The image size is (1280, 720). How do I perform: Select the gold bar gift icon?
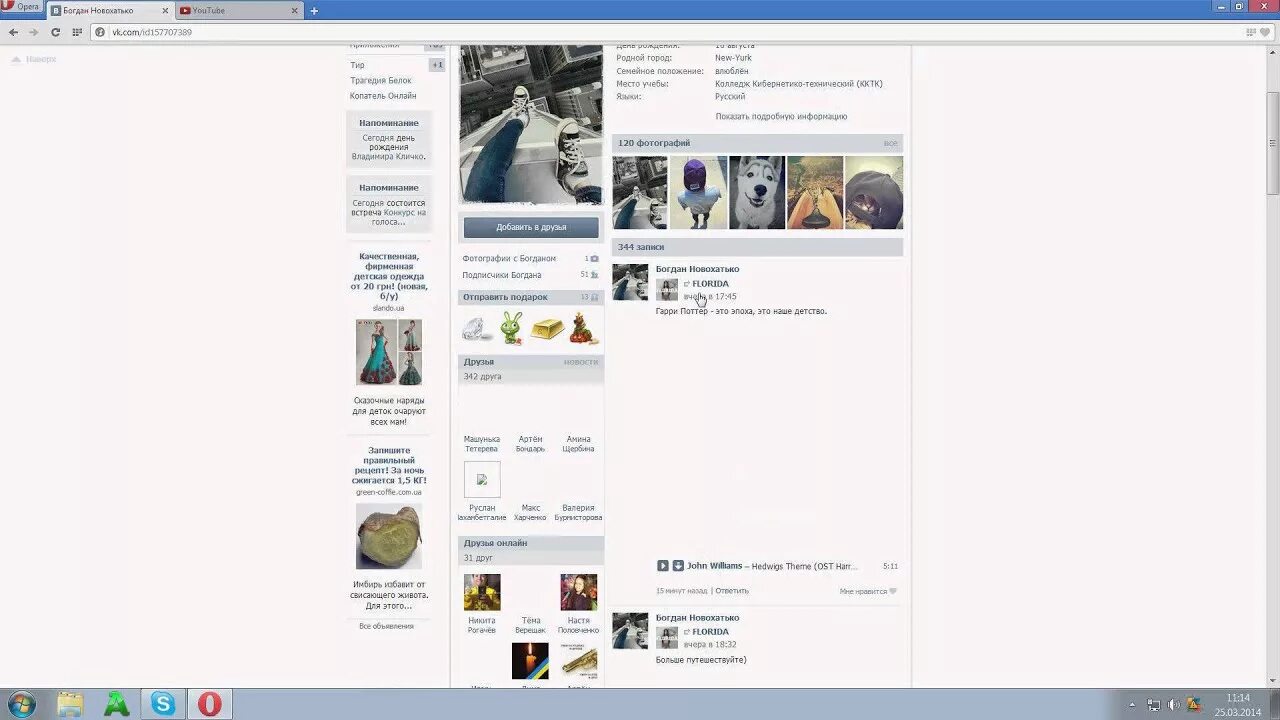pos(547,328)
